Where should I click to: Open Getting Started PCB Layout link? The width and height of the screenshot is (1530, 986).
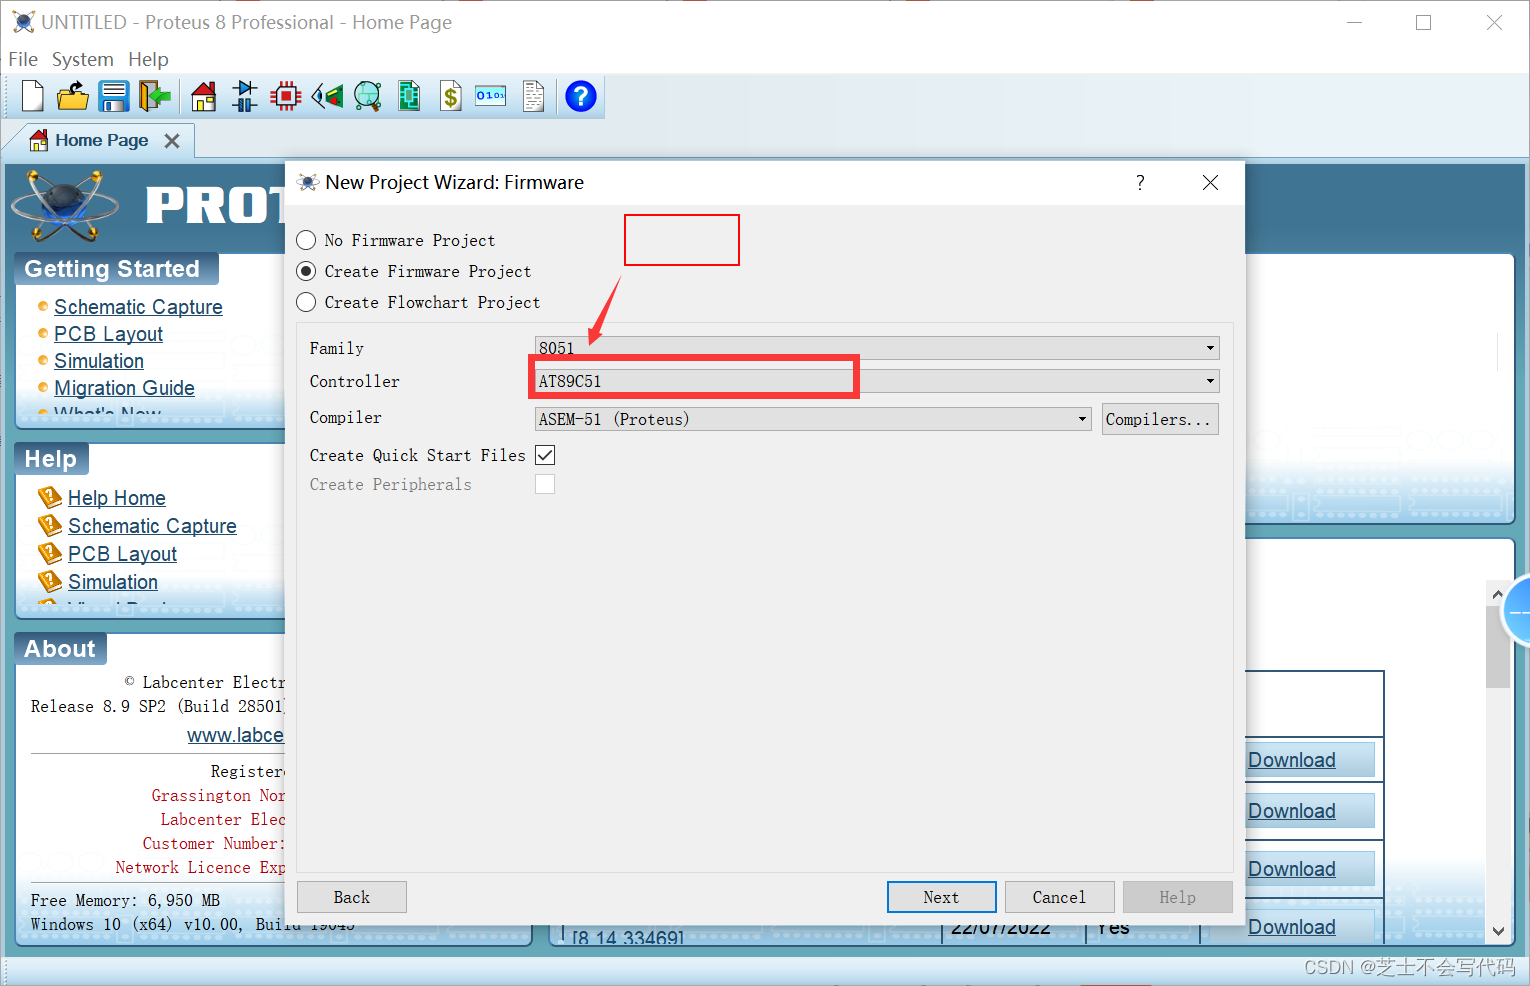tap(108, 334)
